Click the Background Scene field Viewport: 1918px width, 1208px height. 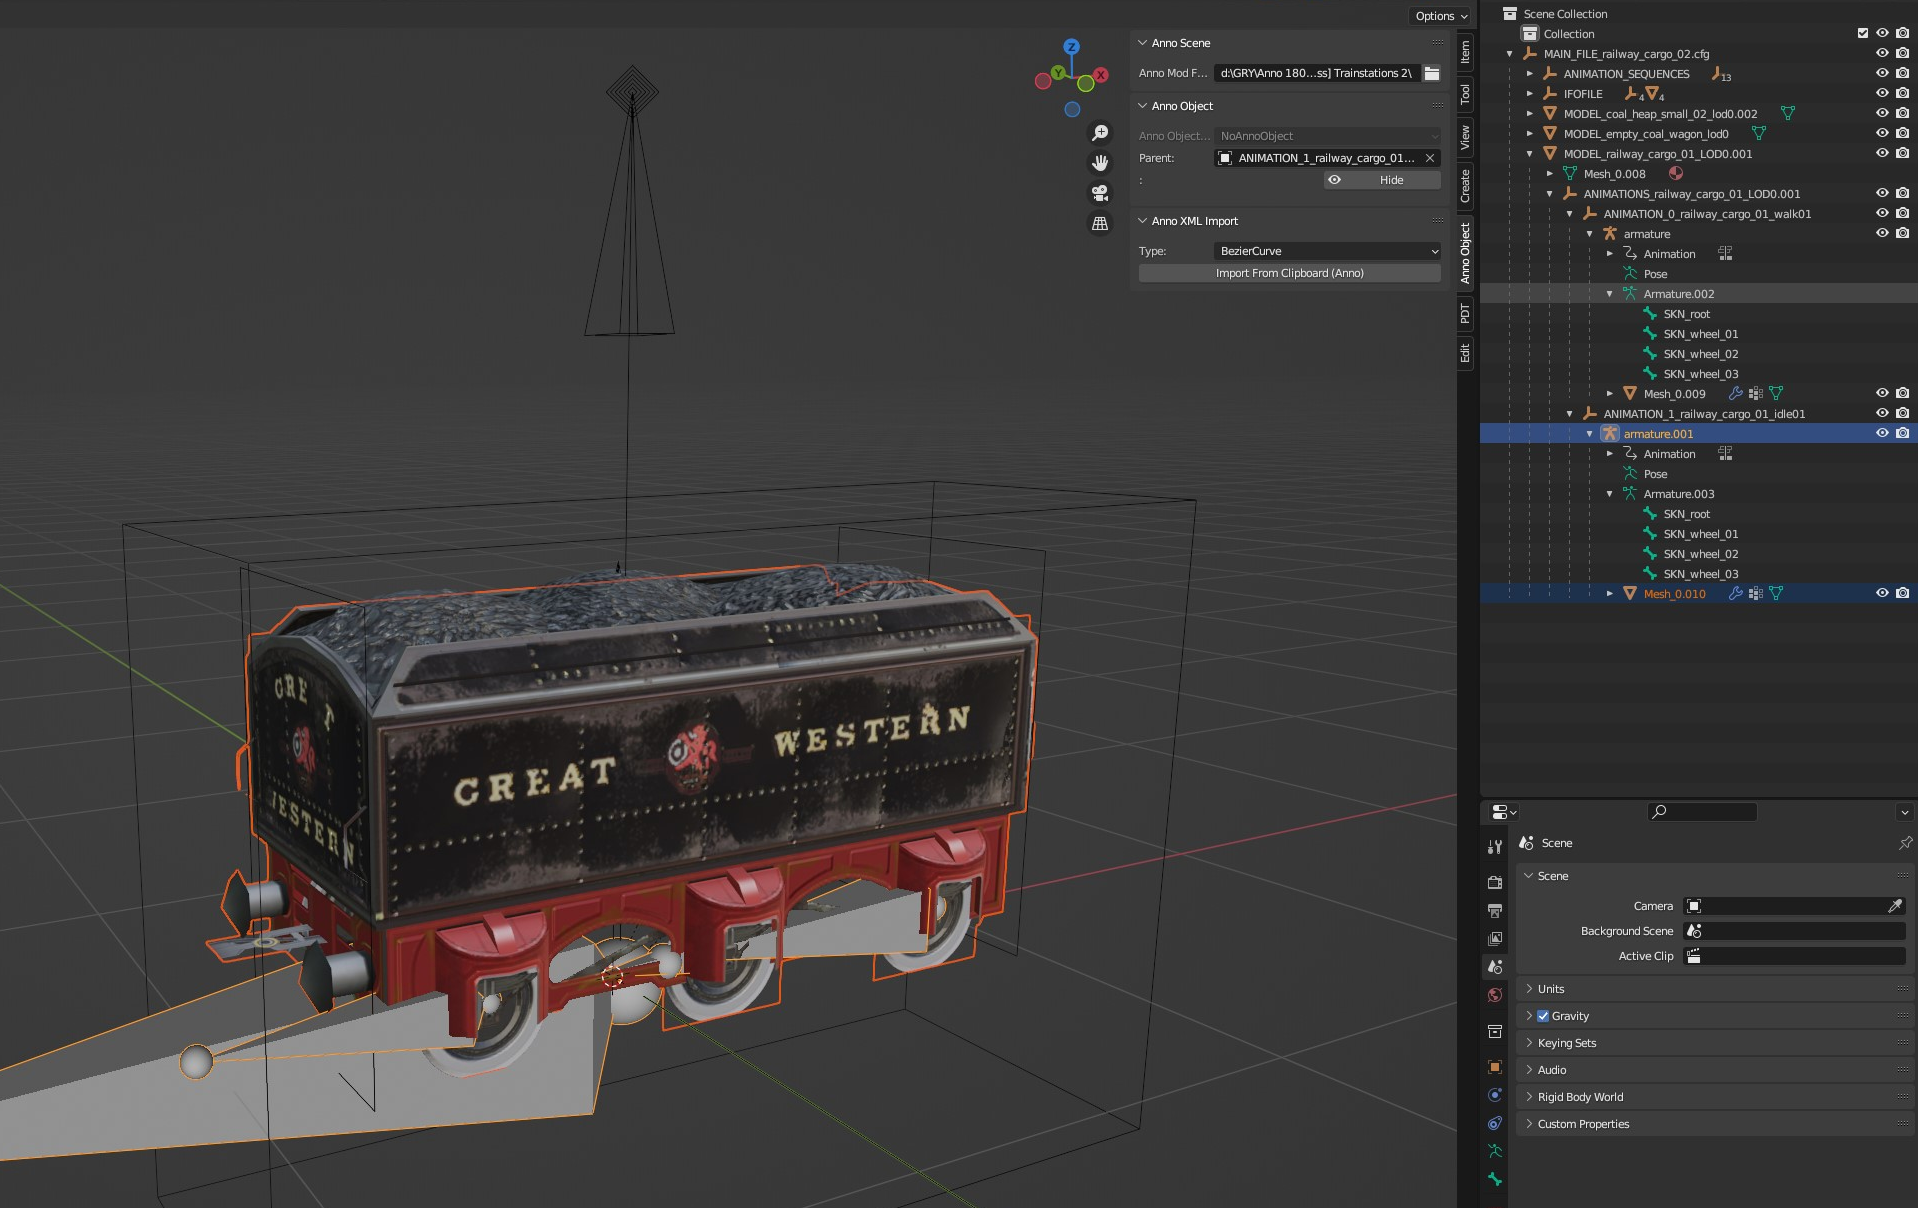[1795, 931]
